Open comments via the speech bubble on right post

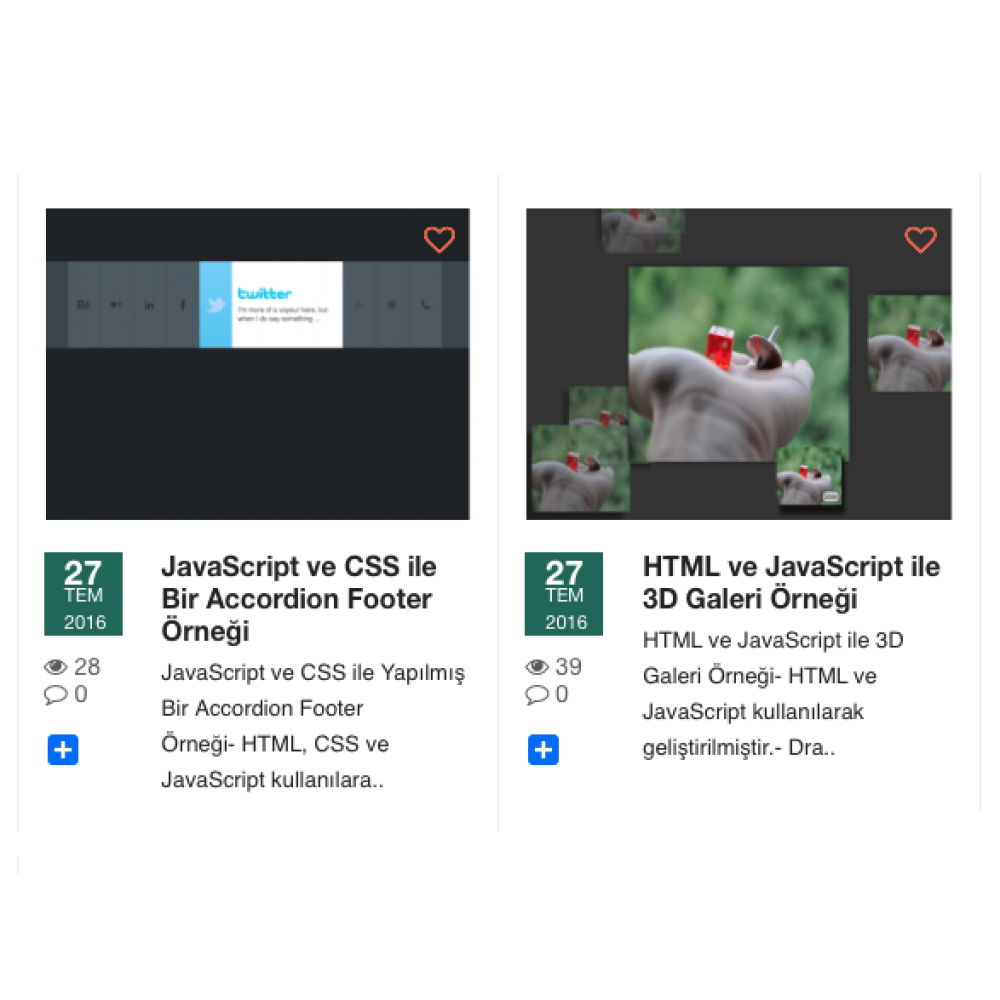pyautogui.click(x=537, y=695)
